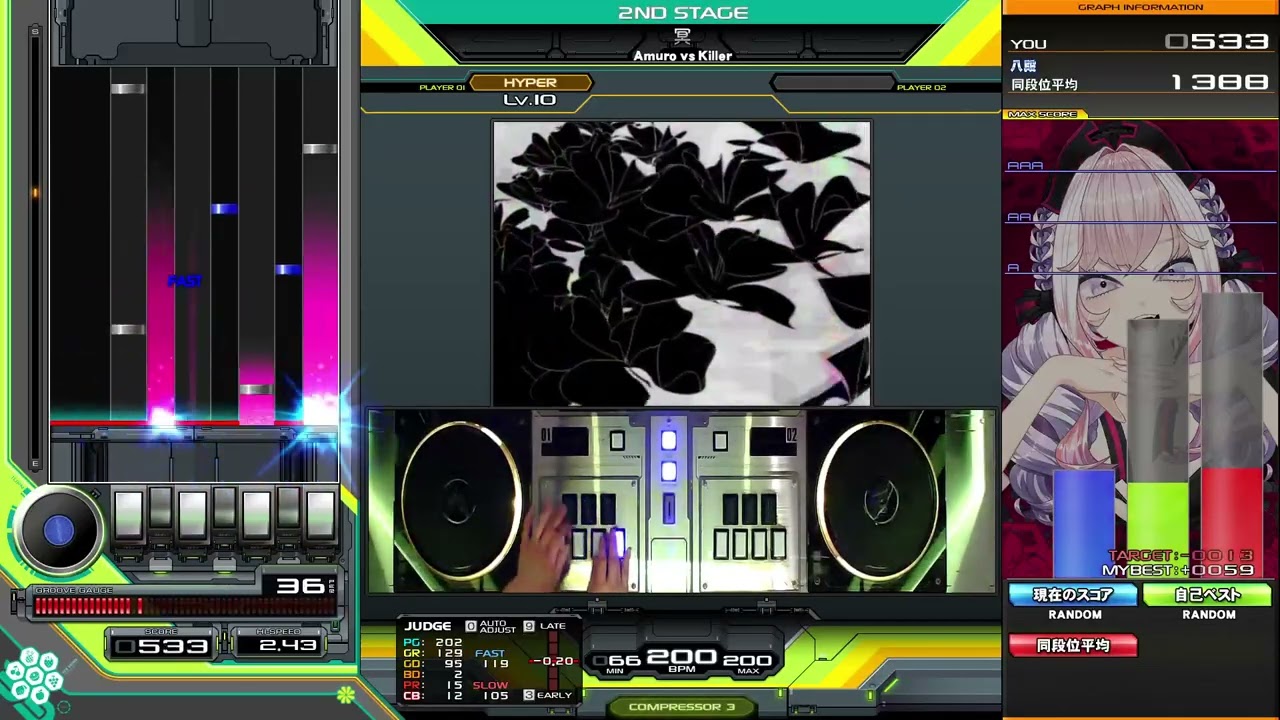Click the 36 percent gauge readout
Image resolution: width=1280 pixels, height=720 pixels.
299,585
